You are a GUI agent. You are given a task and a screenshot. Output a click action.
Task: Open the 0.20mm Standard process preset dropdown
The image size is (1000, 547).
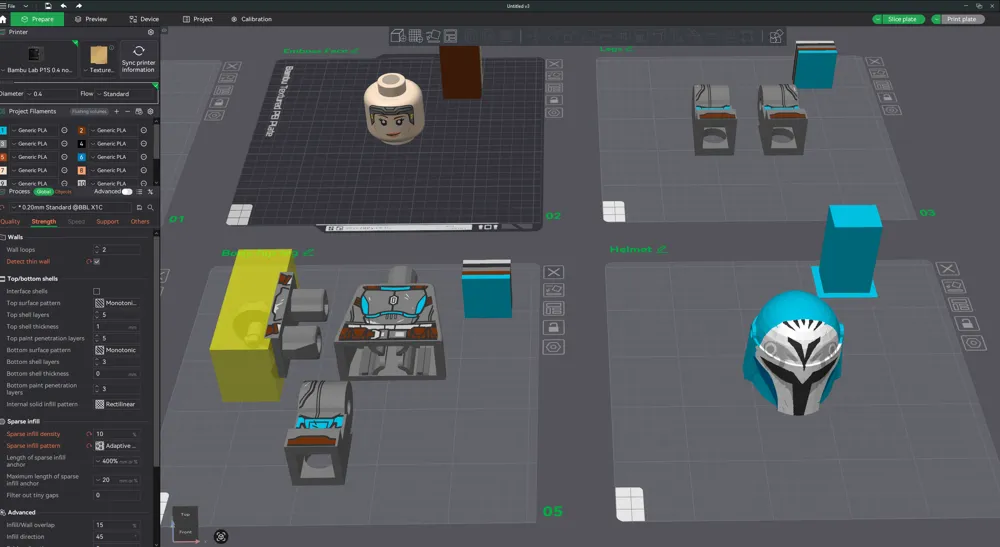pyautogui.click(x=70, y=207)
